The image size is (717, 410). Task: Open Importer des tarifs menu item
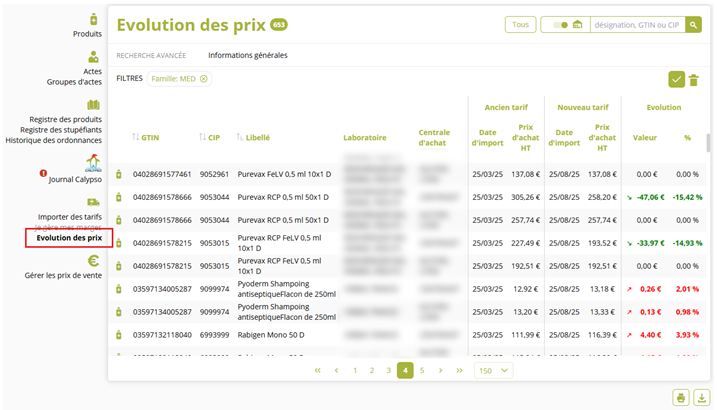70,217
